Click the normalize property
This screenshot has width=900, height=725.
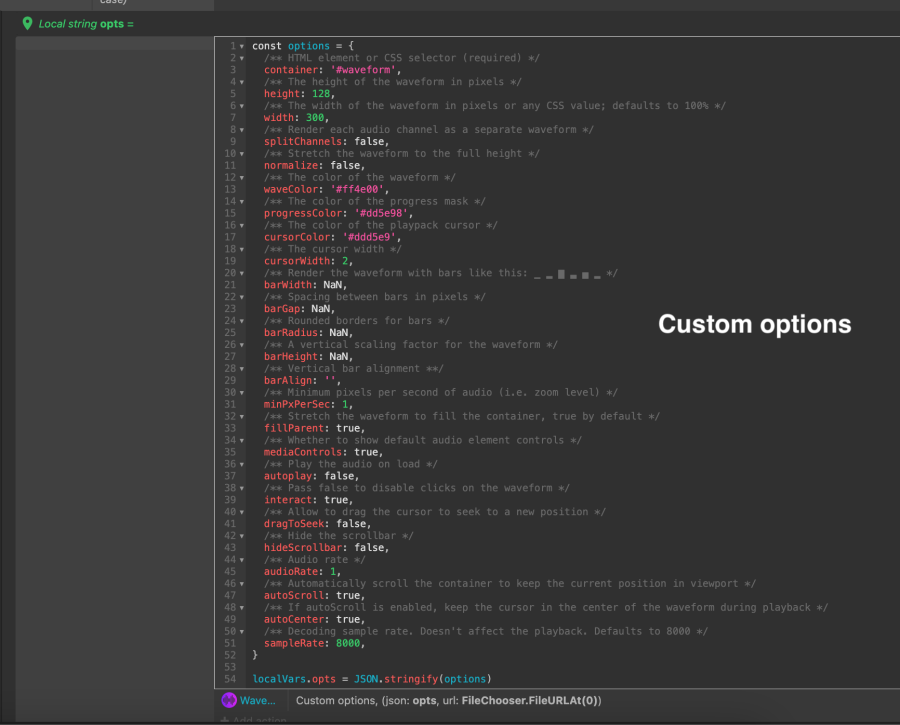[290, 165]
